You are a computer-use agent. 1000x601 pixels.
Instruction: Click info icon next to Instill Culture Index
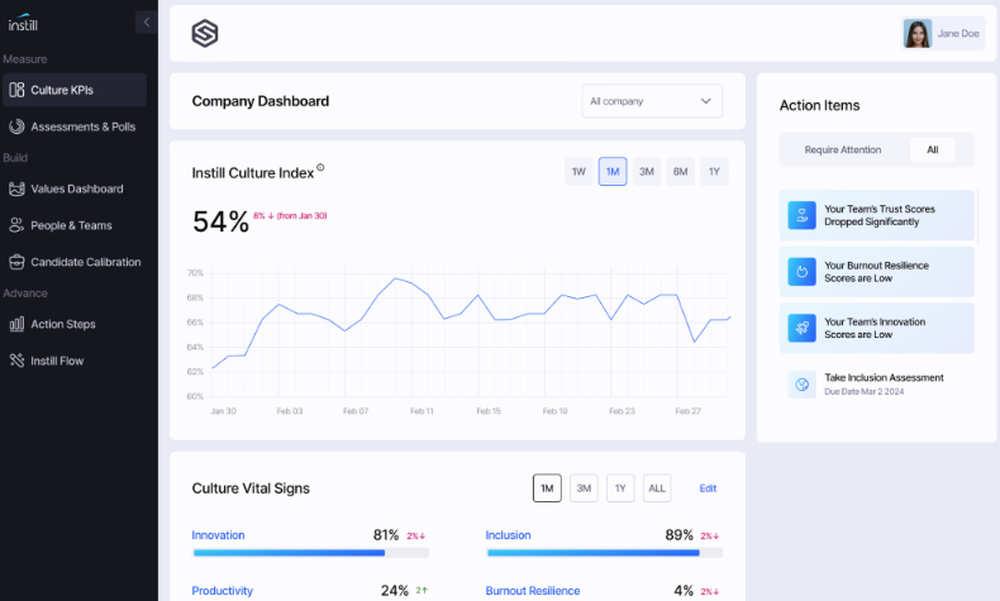[x=320, y=167]
